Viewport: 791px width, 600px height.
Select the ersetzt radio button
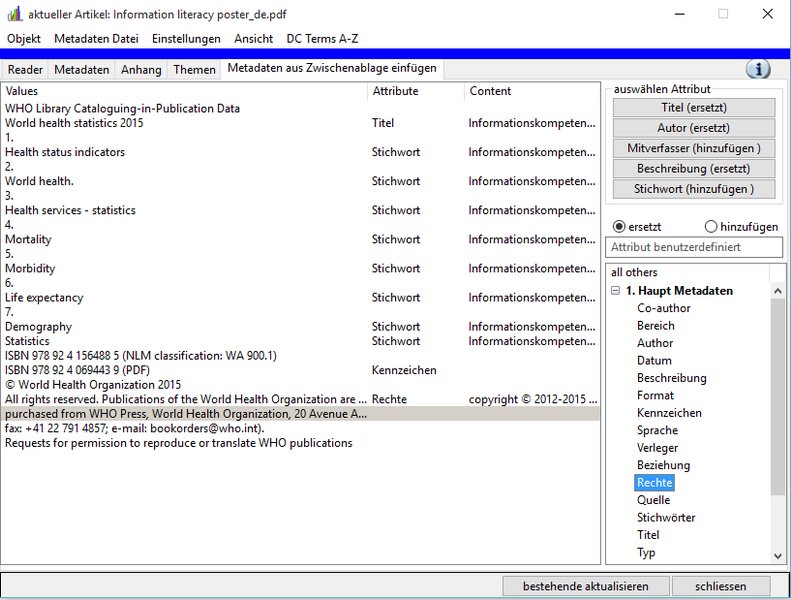point(619,227)
